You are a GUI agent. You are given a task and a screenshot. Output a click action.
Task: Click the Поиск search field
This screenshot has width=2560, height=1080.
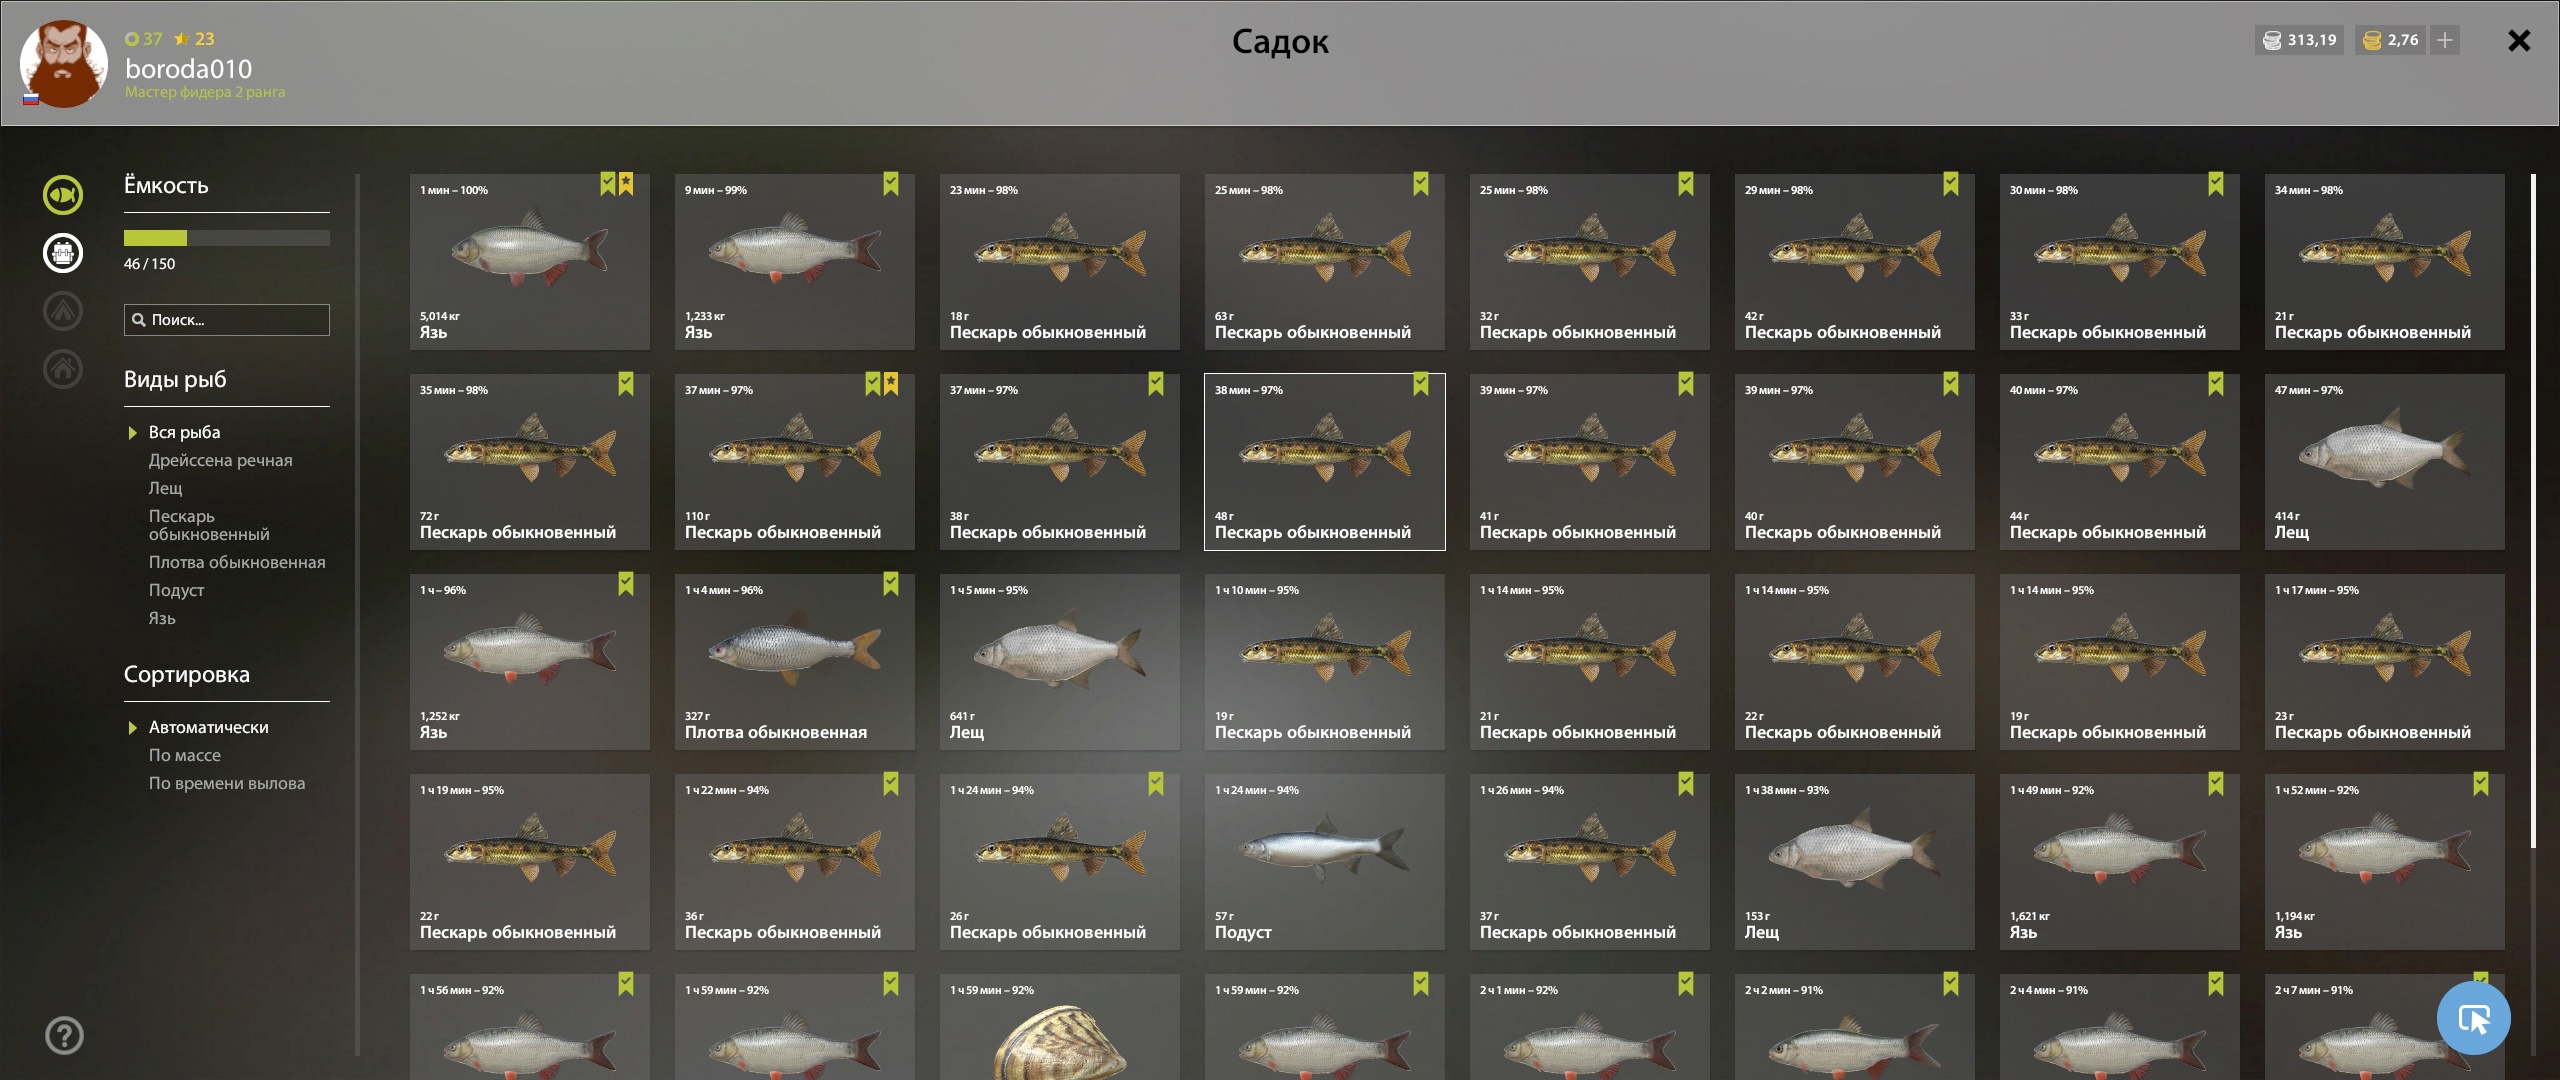coord(227,320)
